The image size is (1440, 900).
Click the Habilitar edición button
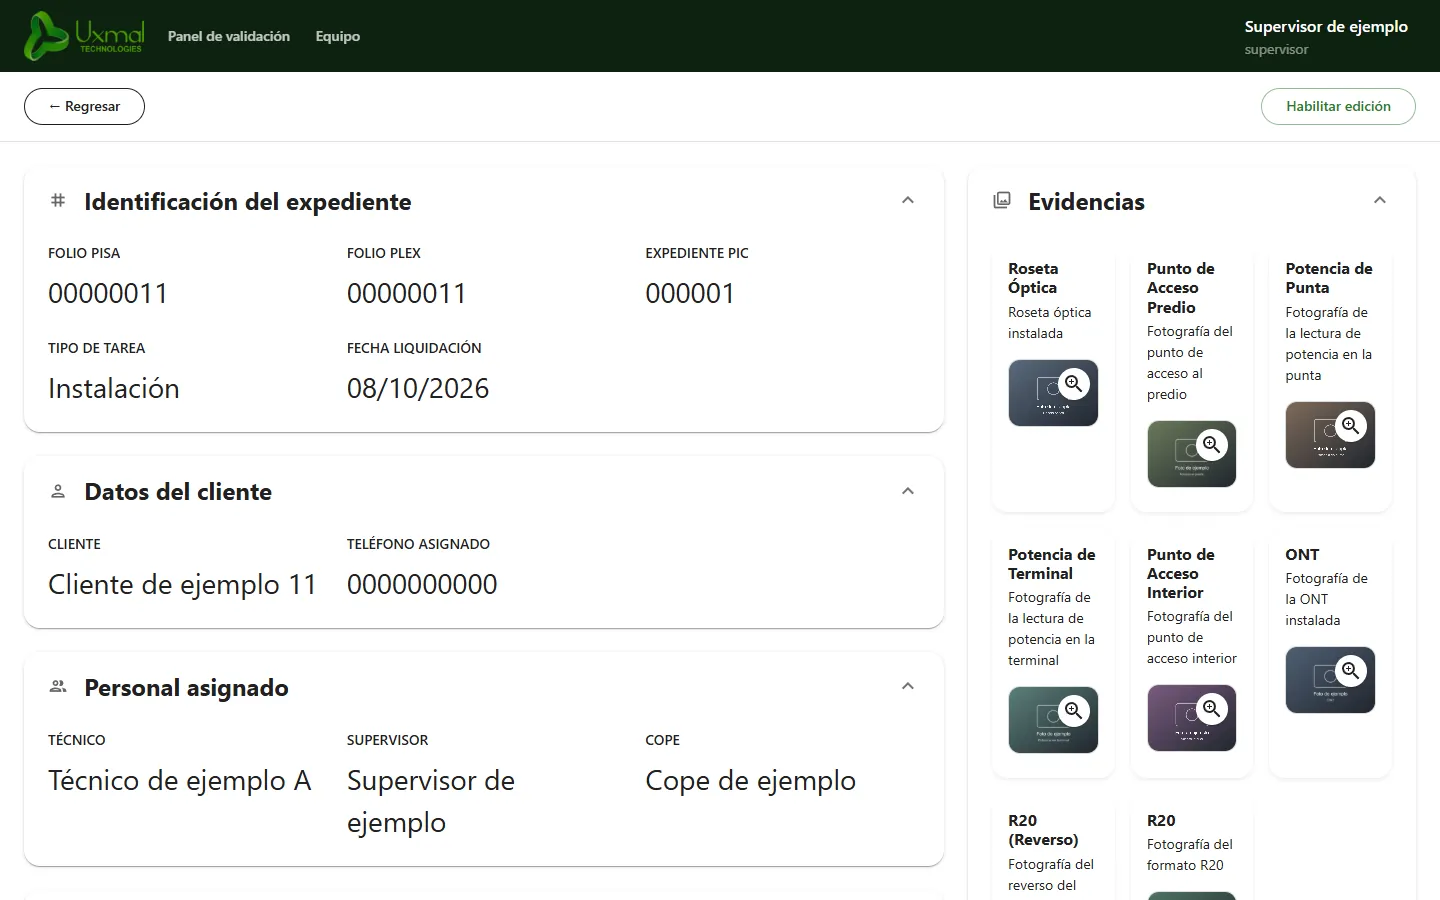(x=1338, y=106)
